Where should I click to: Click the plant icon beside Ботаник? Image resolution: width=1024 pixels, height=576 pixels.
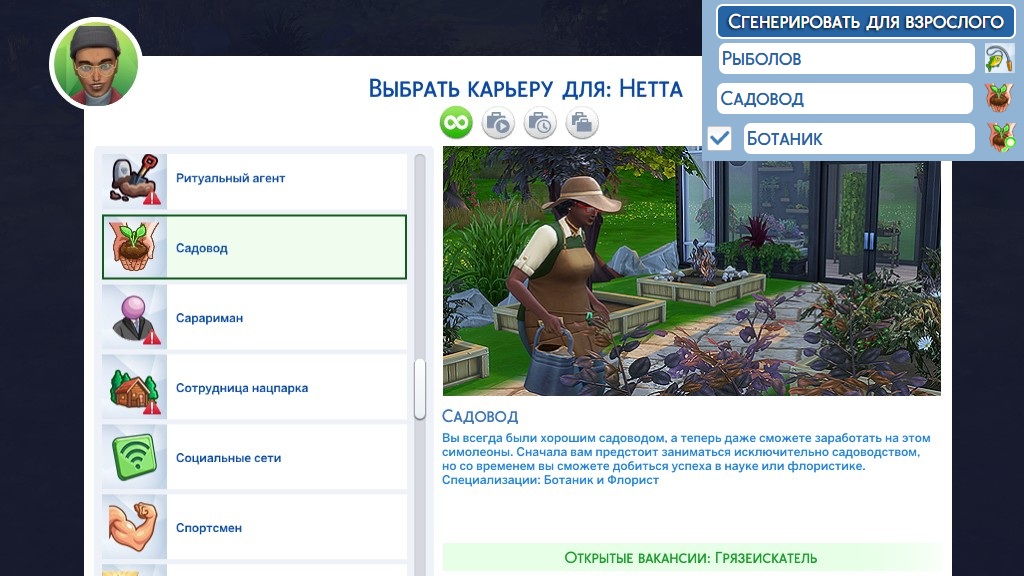click(x=1000, y=138)
